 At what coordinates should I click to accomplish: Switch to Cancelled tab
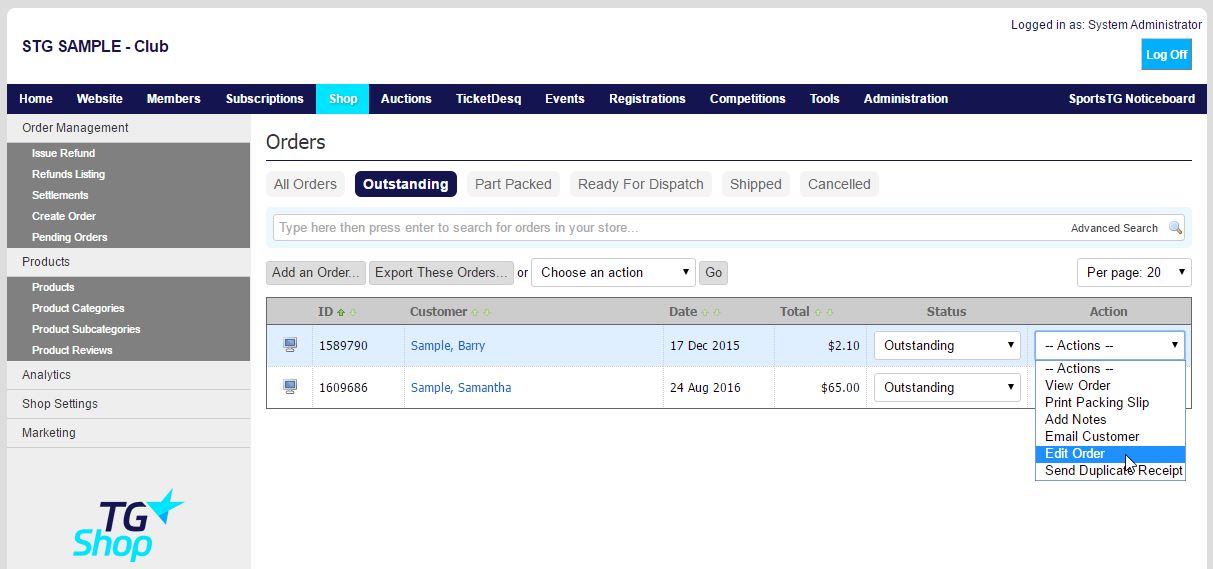pyautogui.click(x=839, y=184)
